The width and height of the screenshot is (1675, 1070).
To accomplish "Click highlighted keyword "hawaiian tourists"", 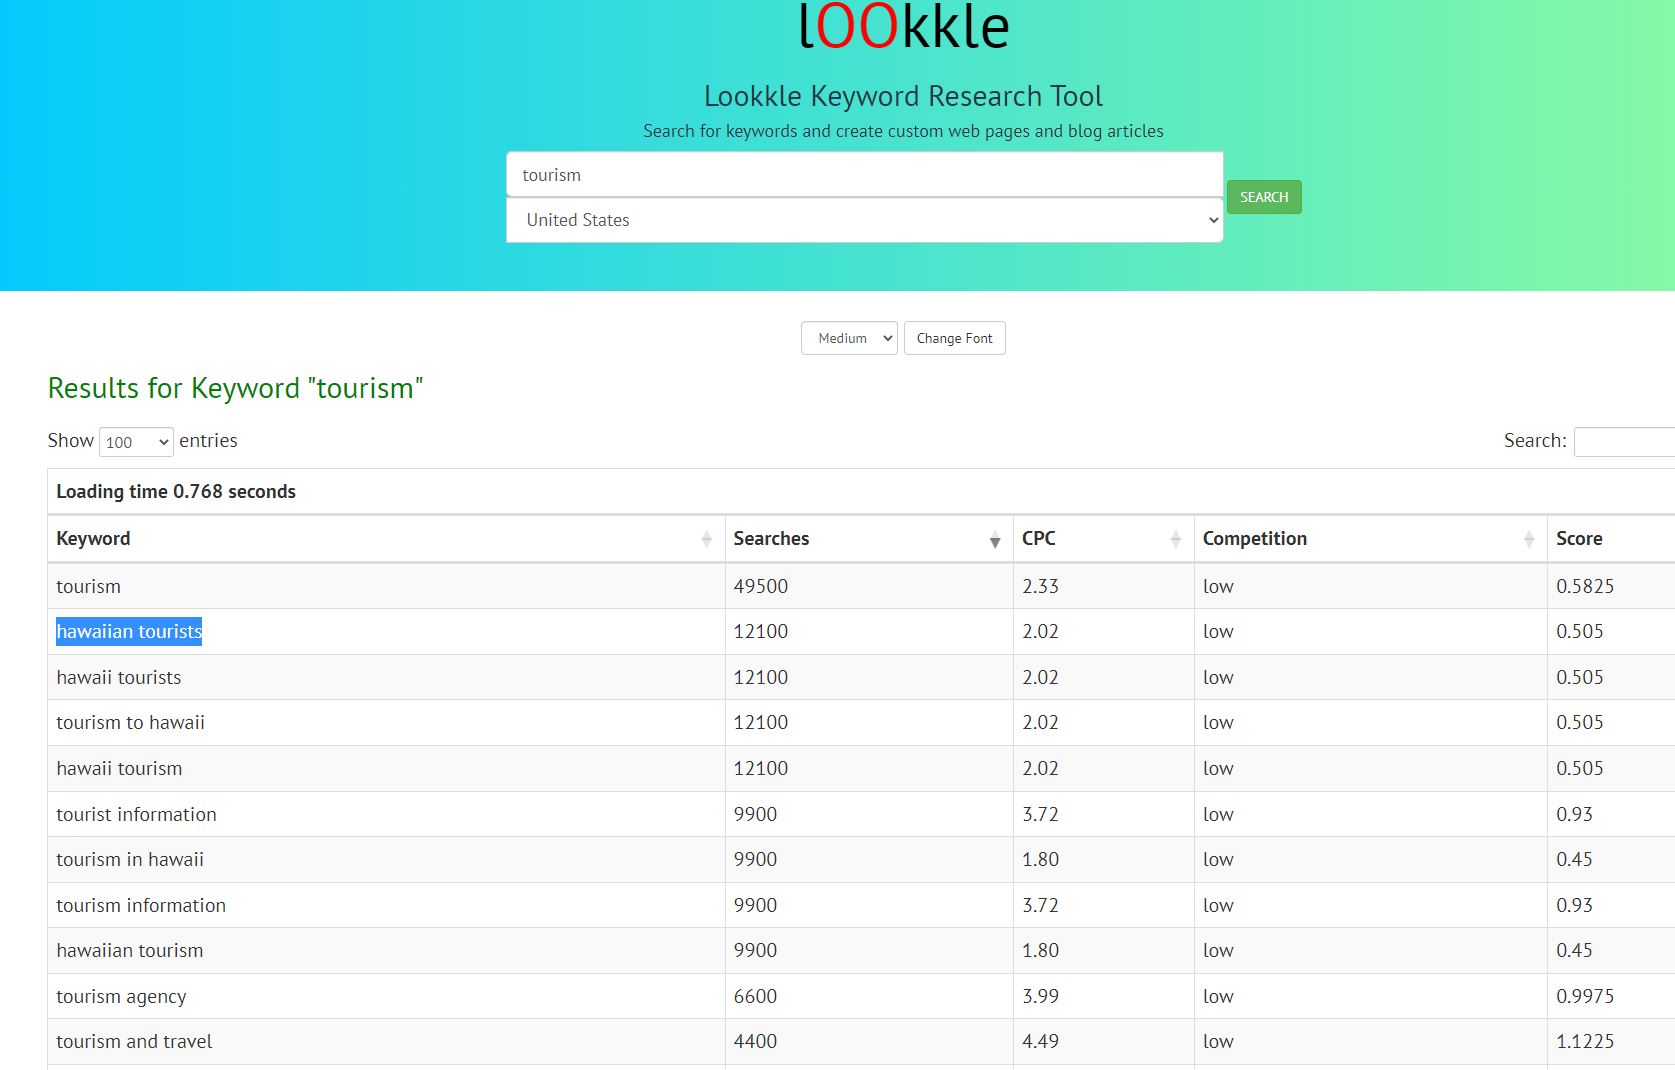I will (129, 631).
